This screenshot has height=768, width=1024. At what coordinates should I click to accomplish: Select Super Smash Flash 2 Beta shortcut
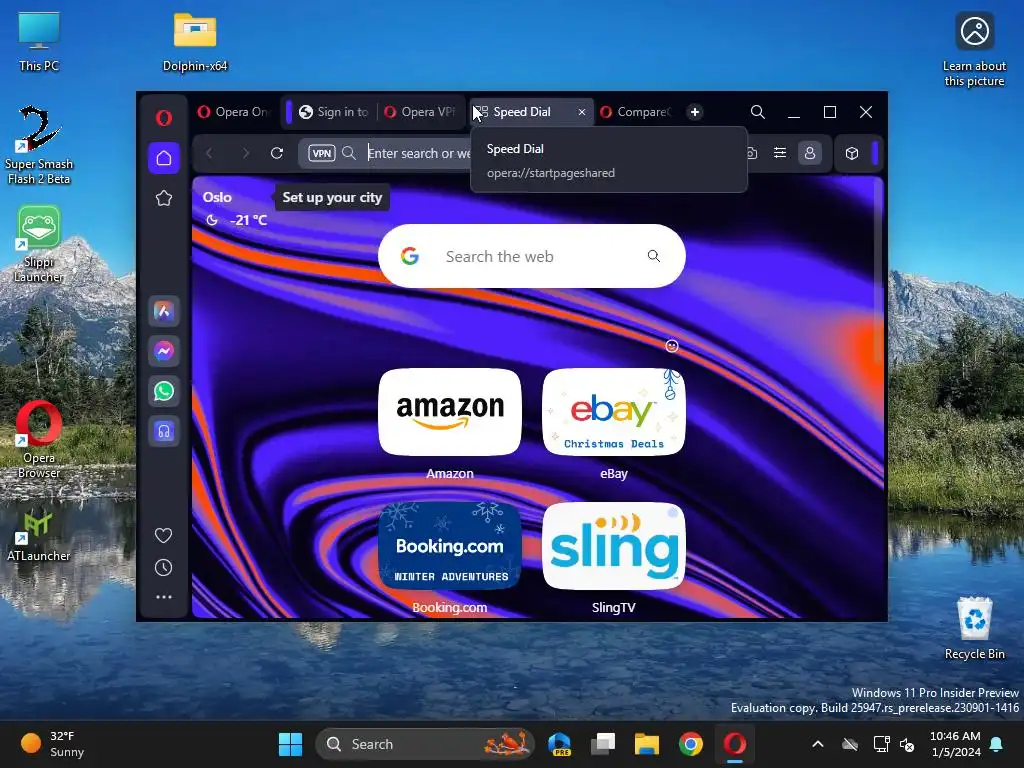39,145
